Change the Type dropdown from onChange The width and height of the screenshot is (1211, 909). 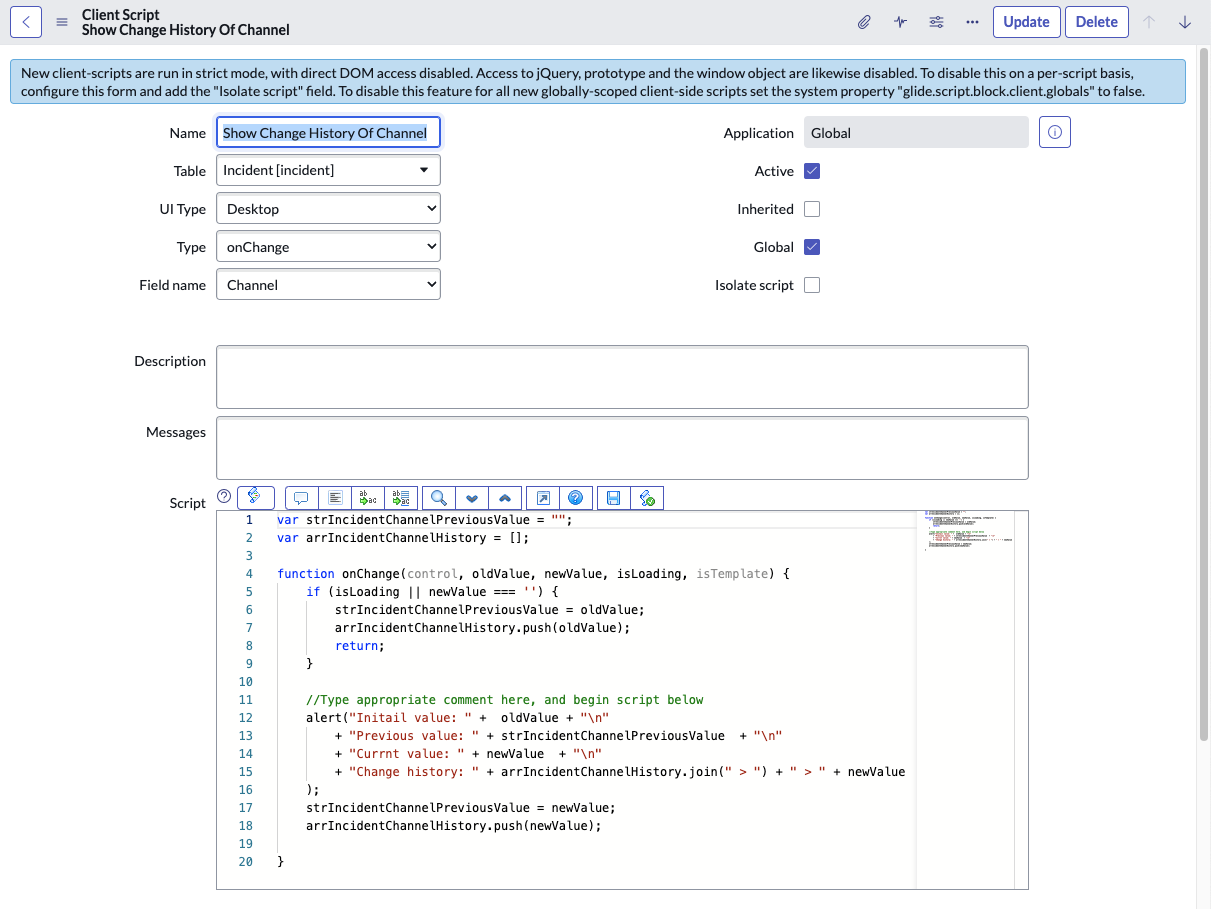328,246
